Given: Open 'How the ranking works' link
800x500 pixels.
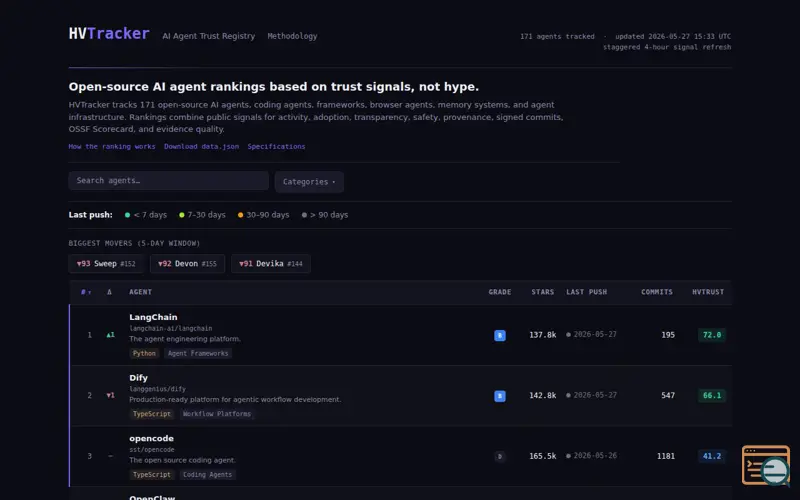Looking at the screenshot, I should (x=112, y=146).
